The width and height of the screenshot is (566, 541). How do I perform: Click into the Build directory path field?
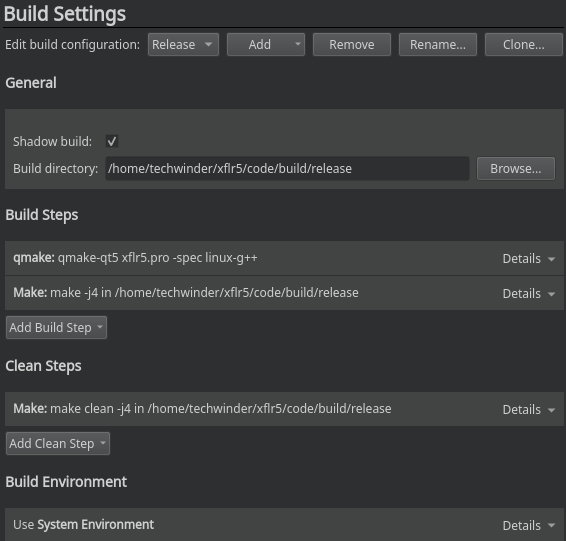coord(287,169)
